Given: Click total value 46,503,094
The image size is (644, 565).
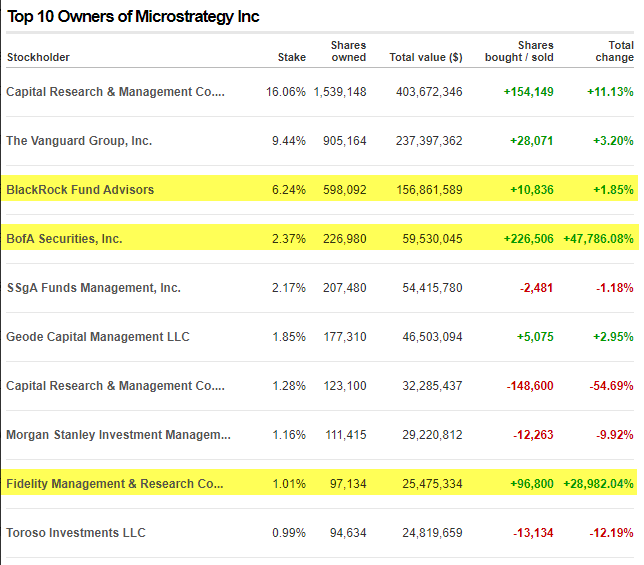Looking at the screenshot, I should [x=432, y=337].
